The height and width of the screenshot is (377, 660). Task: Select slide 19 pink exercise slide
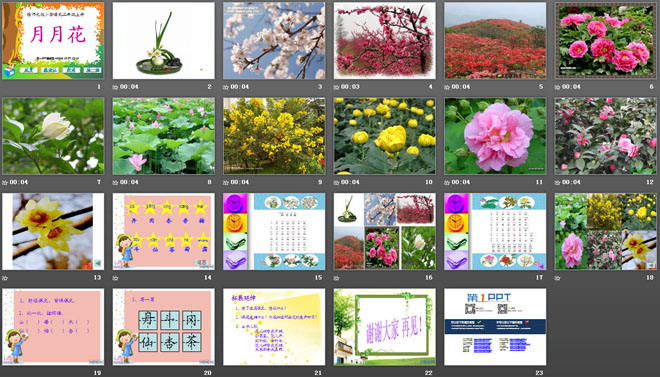(53, 327)
